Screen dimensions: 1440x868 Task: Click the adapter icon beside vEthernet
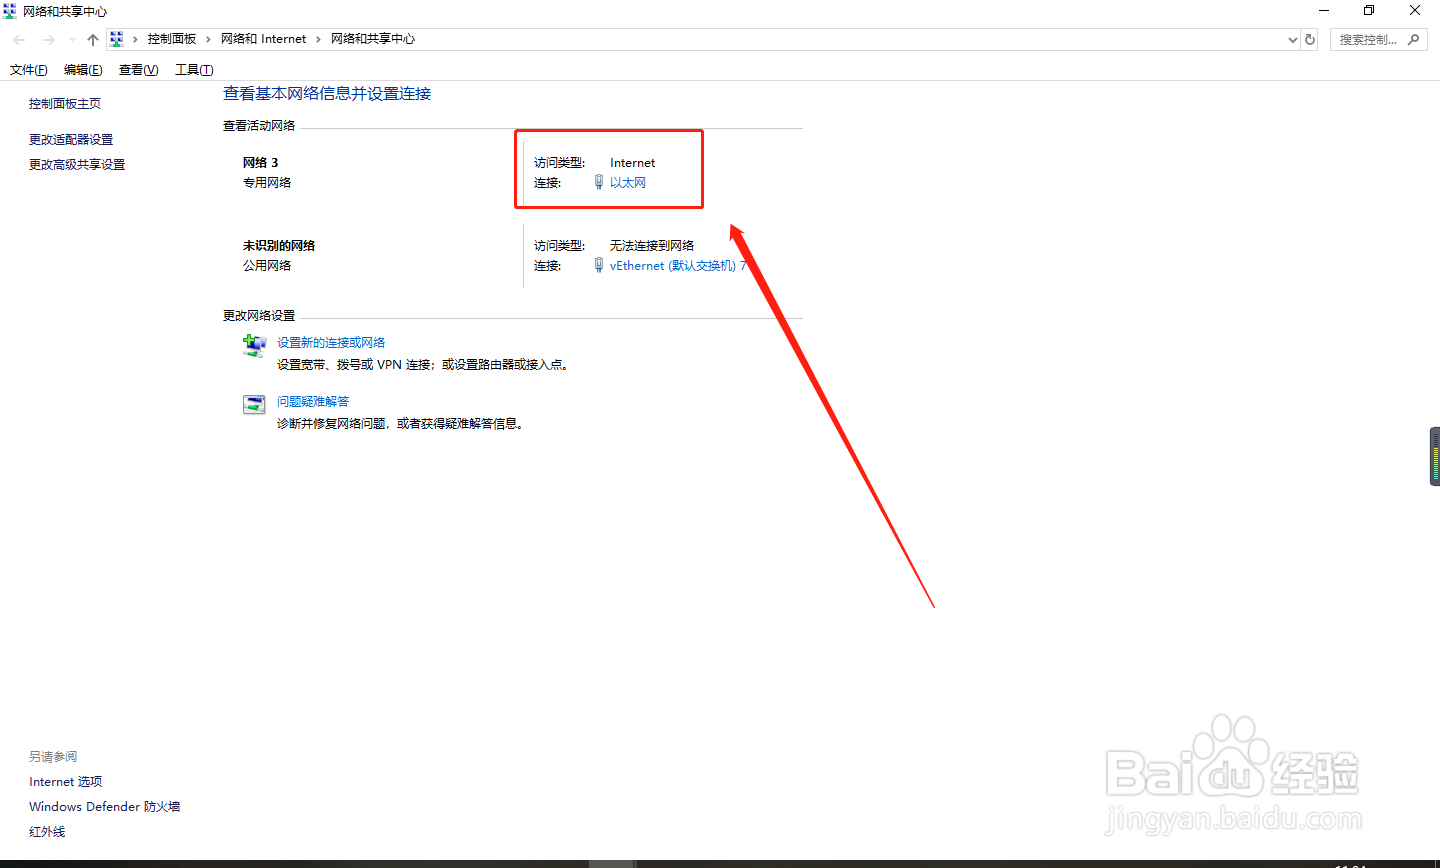[x=599, y=265]
